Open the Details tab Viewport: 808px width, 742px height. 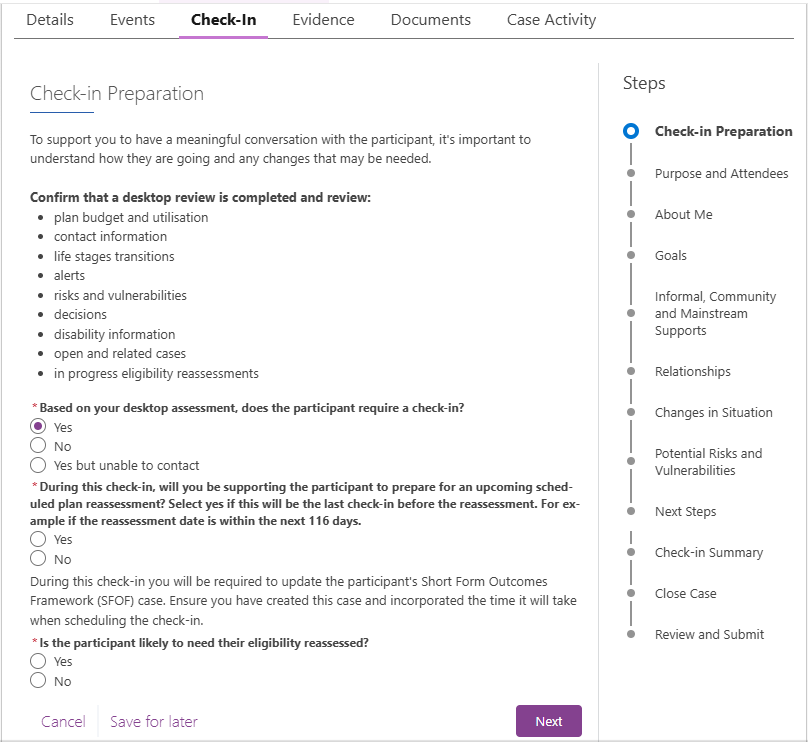(50, 20)
